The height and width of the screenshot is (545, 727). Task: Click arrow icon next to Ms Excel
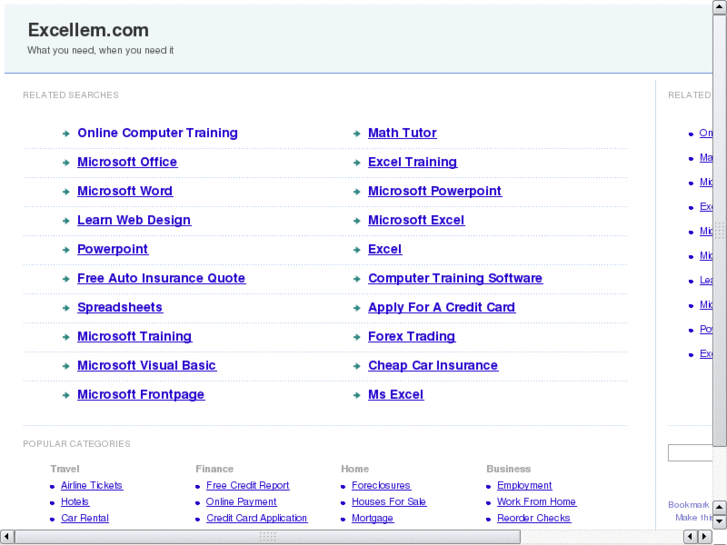tap(357, 395)
